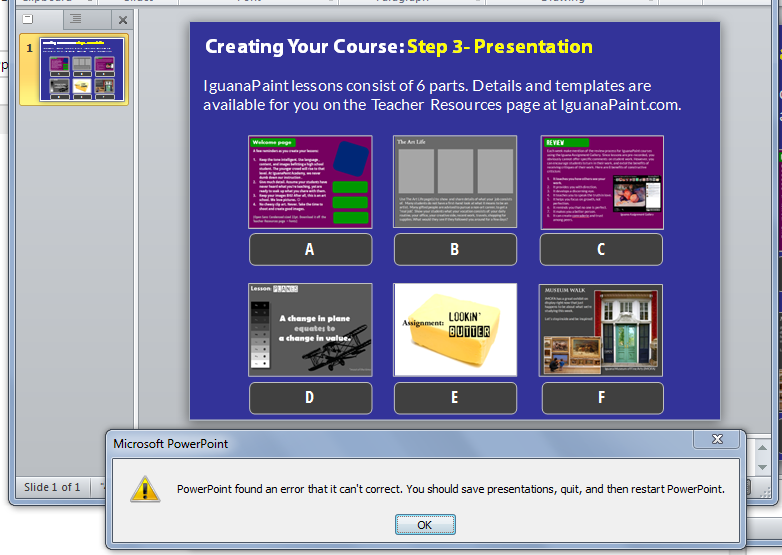Select the Lesson Planes airplane image
This screenshot has height=555, width=782.
point(310,330)
